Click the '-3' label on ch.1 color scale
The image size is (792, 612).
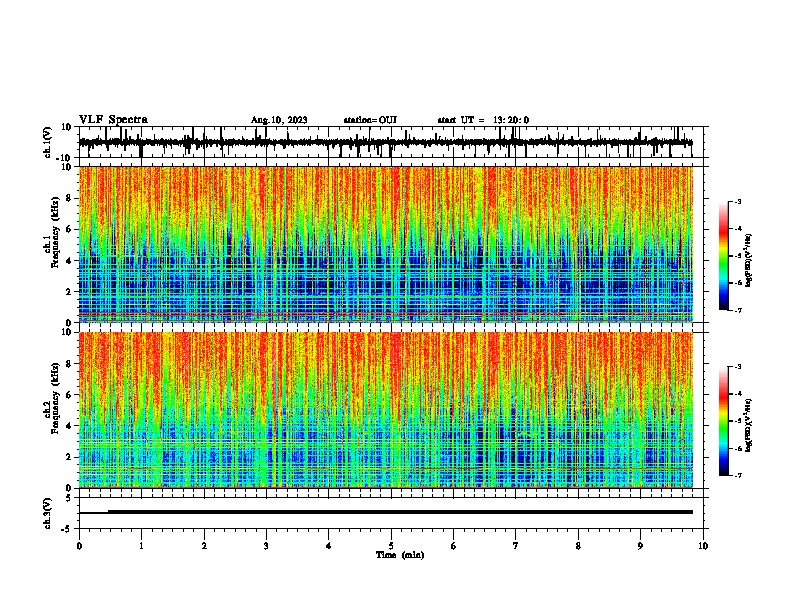(x=738, y=201)
